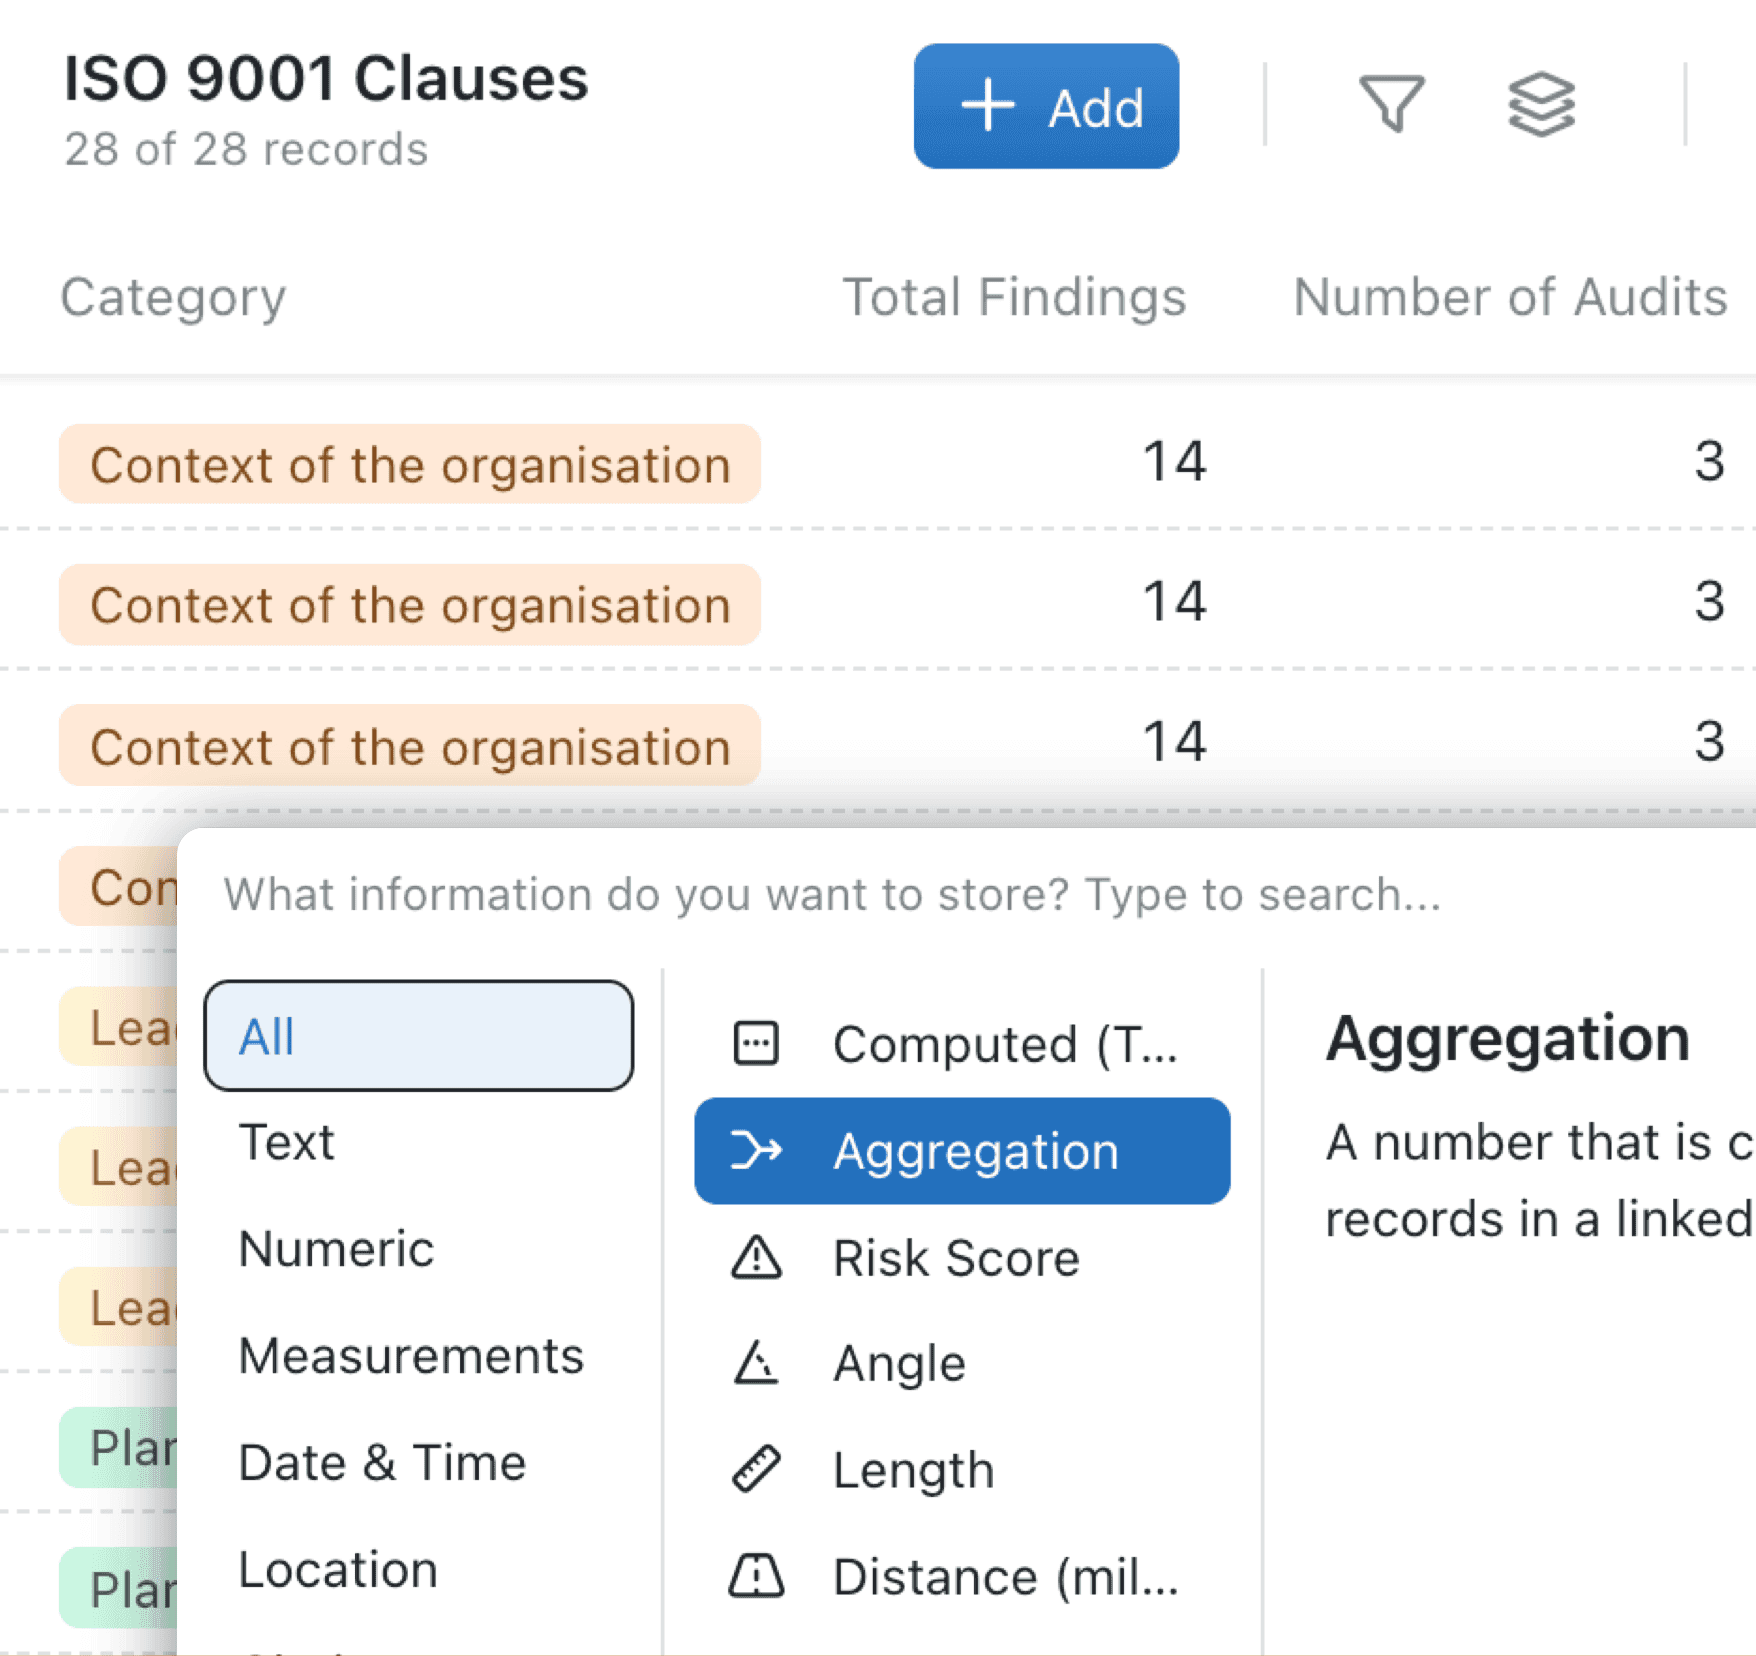Click the Angle icon

point(756,1363)
